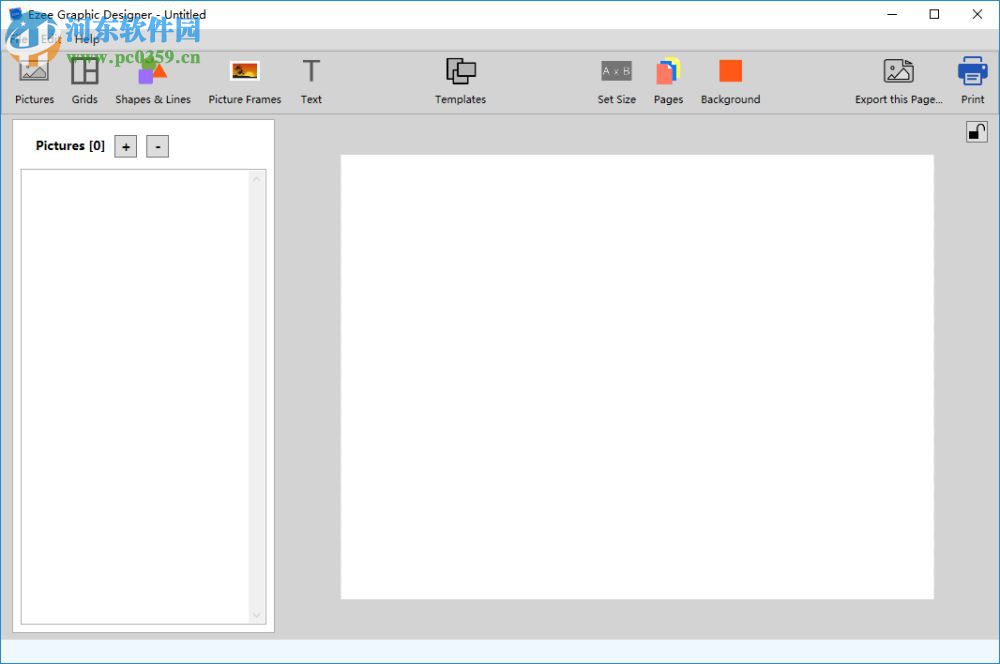Browse the design Templates
Screen dimensions: 1000x664
(460, 80)
